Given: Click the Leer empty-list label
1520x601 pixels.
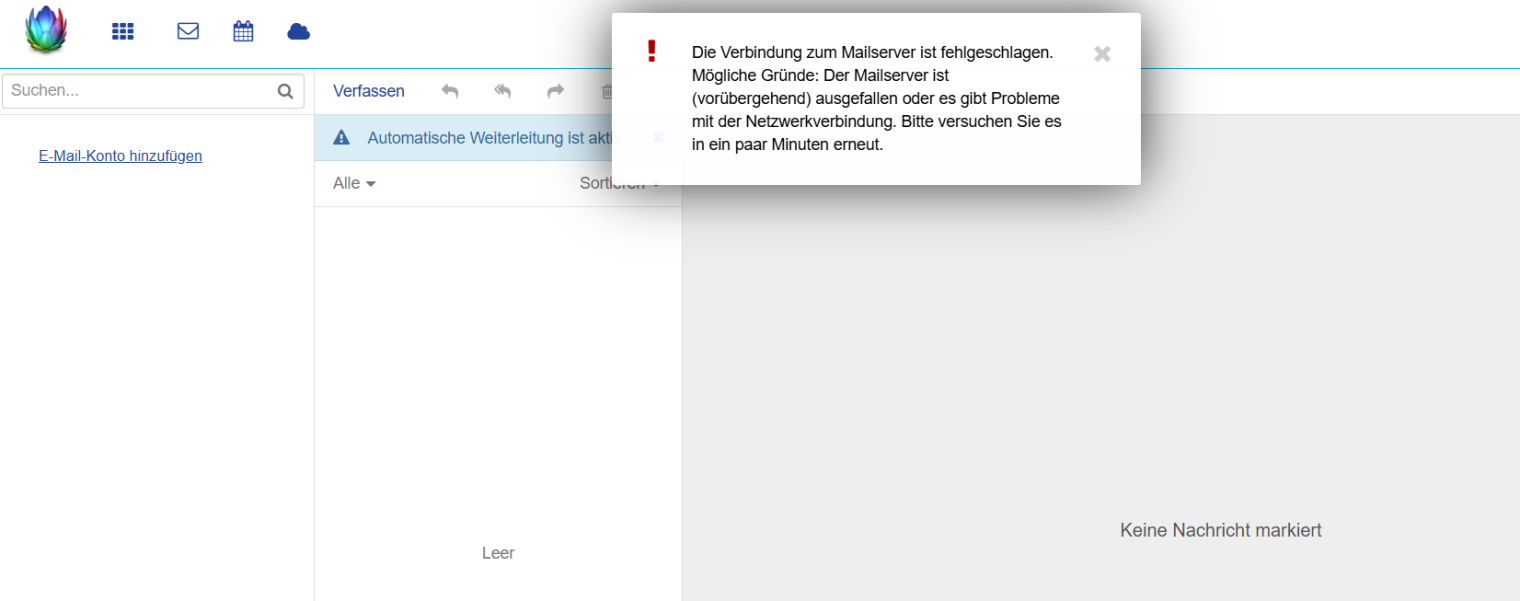Looking at the screenshot, I should (x=498, y=553).
